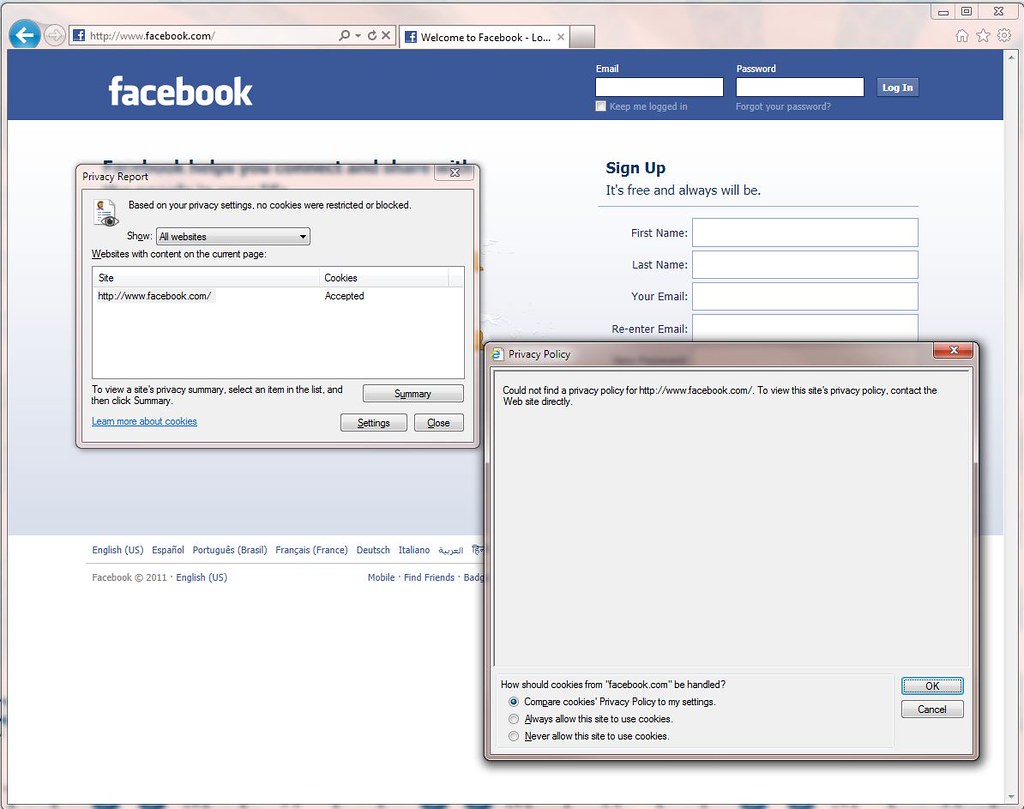Minimize the browser window
Image resolution: width=1024 pixels, height=809 pixels.
(x=943, y=11)
